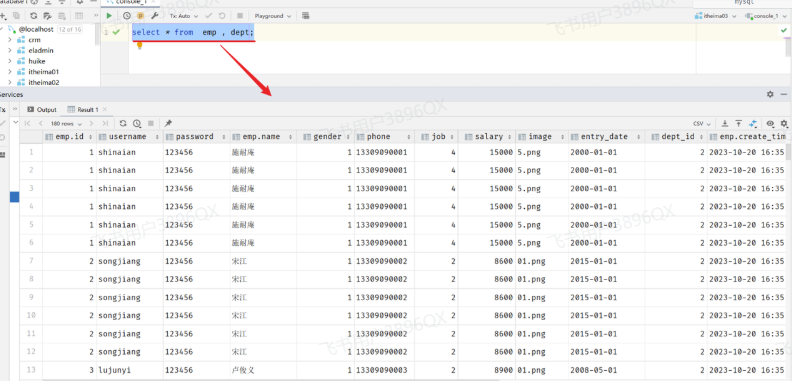This screenshot has width=792, height=381.
Task: Go to first page of results
Action: coord(28,123)
